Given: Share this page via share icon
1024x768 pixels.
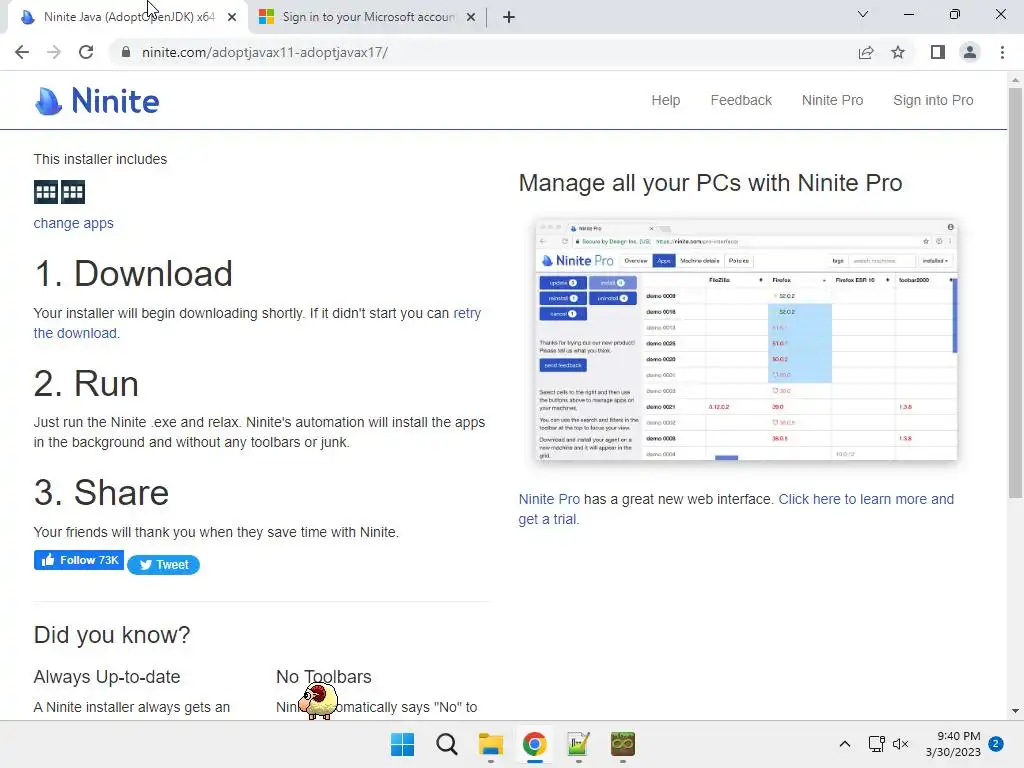Looking at the screenshot, I should pyautogui.click(x=866, y=52).
